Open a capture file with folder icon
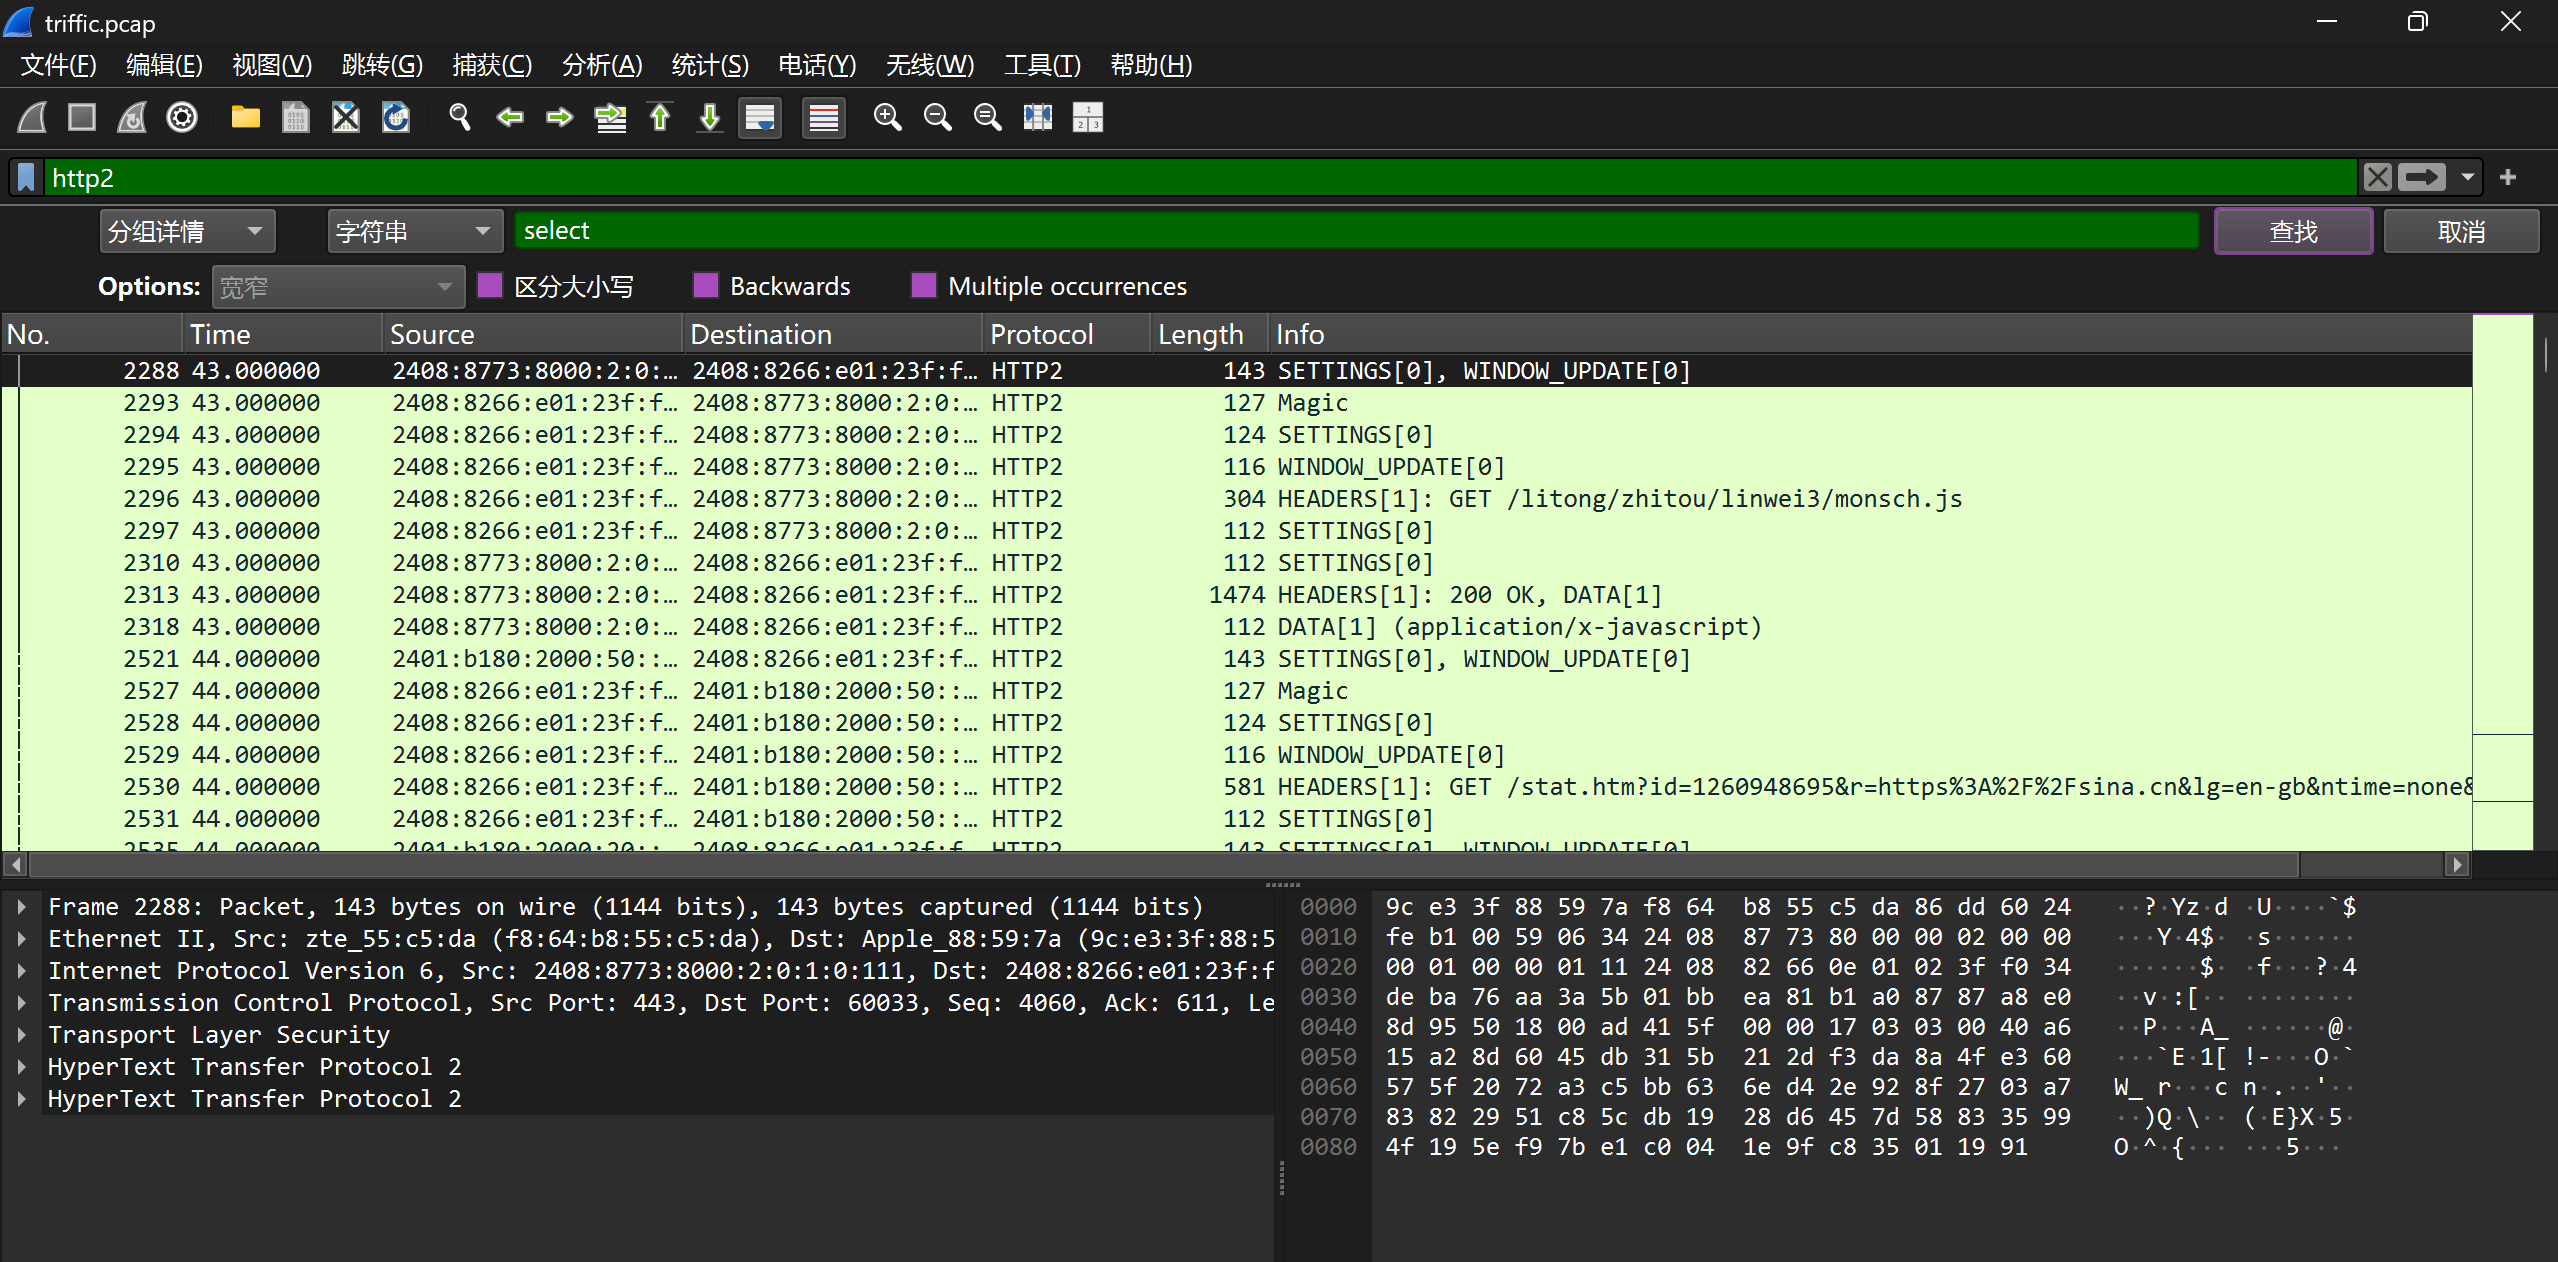The image size is (2558, 1262). click(246, 118)
